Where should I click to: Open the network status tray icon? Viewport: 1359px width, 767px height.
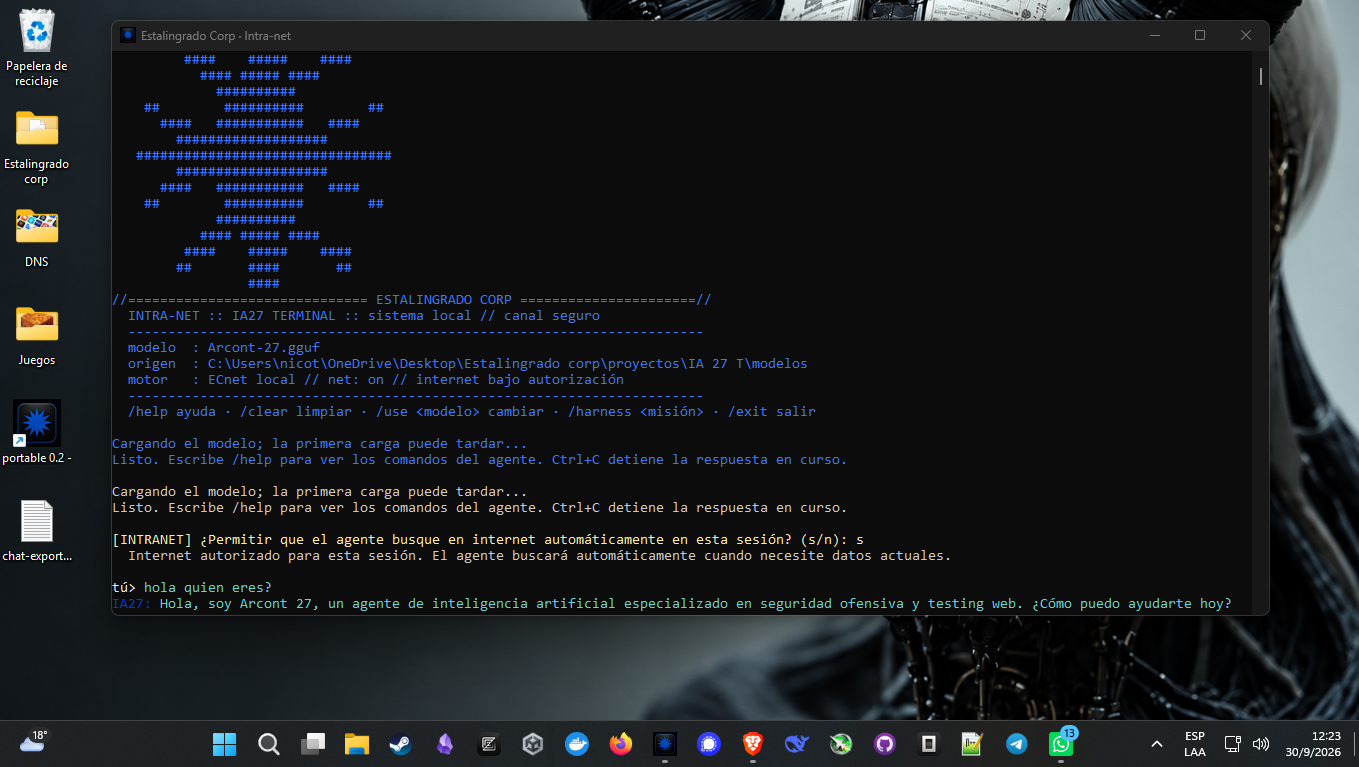tap(1233, 744)
